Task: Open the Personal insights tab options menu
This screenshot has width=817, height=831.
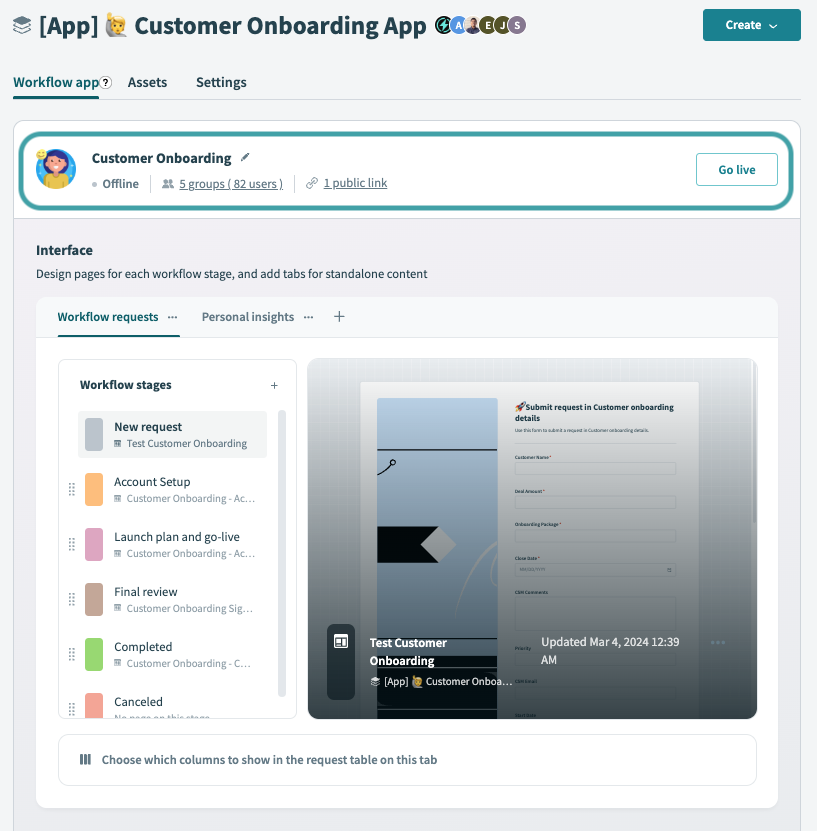Action: coord(308,317)
